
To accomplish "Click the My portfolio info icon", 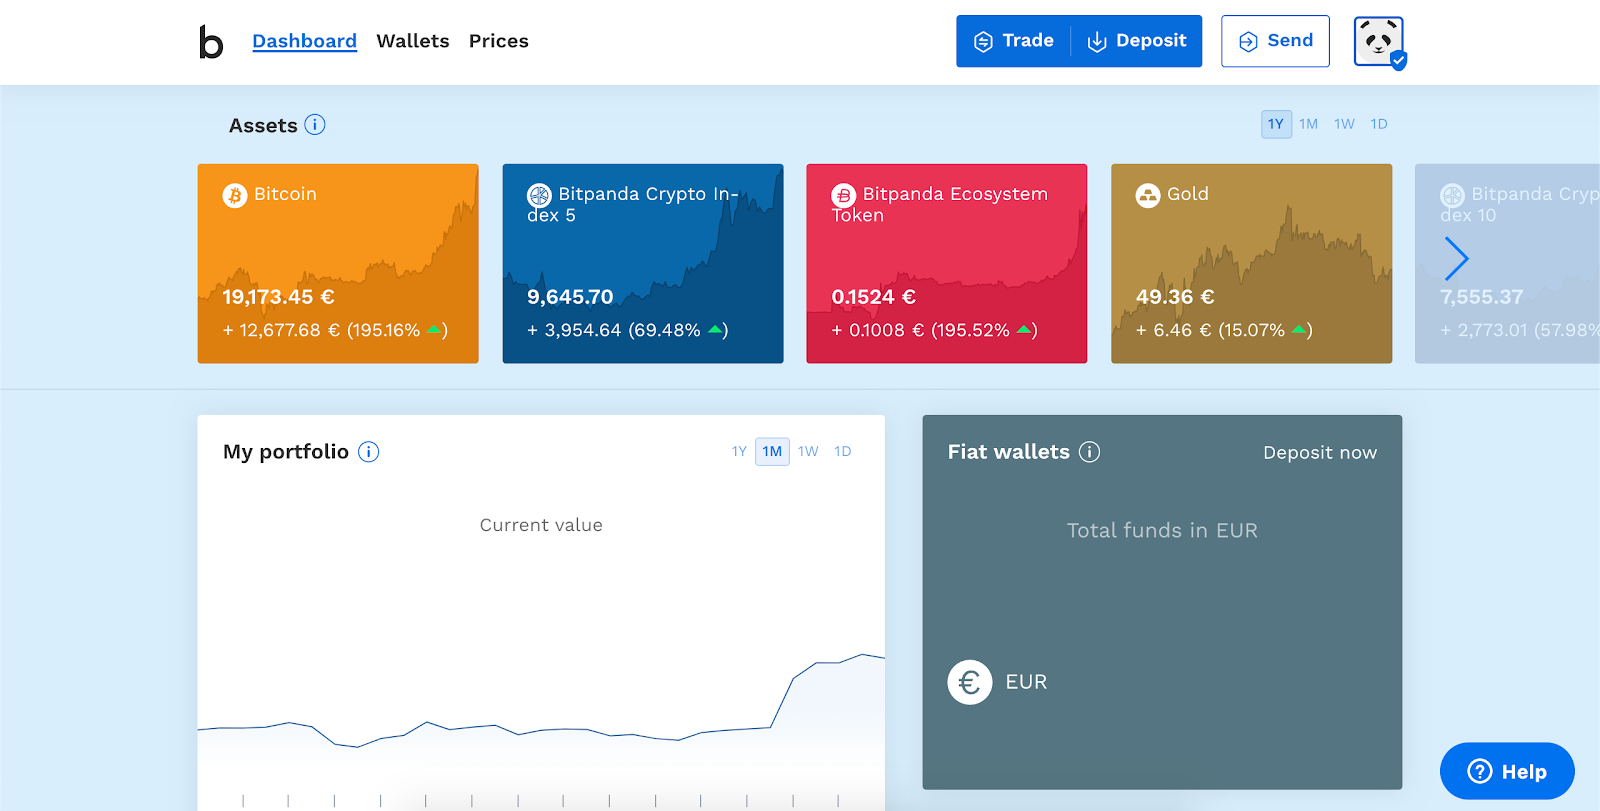I will point(369,452).
